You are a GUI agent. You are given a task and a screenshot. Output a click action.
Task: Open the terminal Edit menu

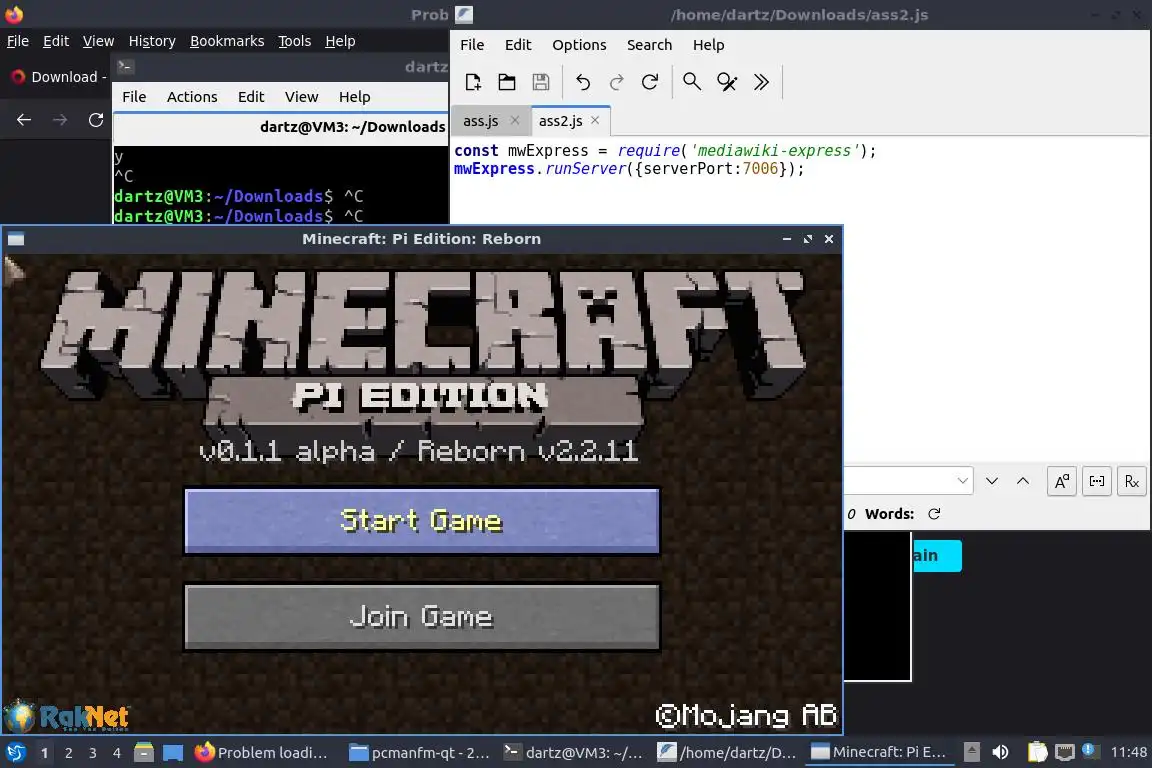pyautogui.click(x=251, y=97)
